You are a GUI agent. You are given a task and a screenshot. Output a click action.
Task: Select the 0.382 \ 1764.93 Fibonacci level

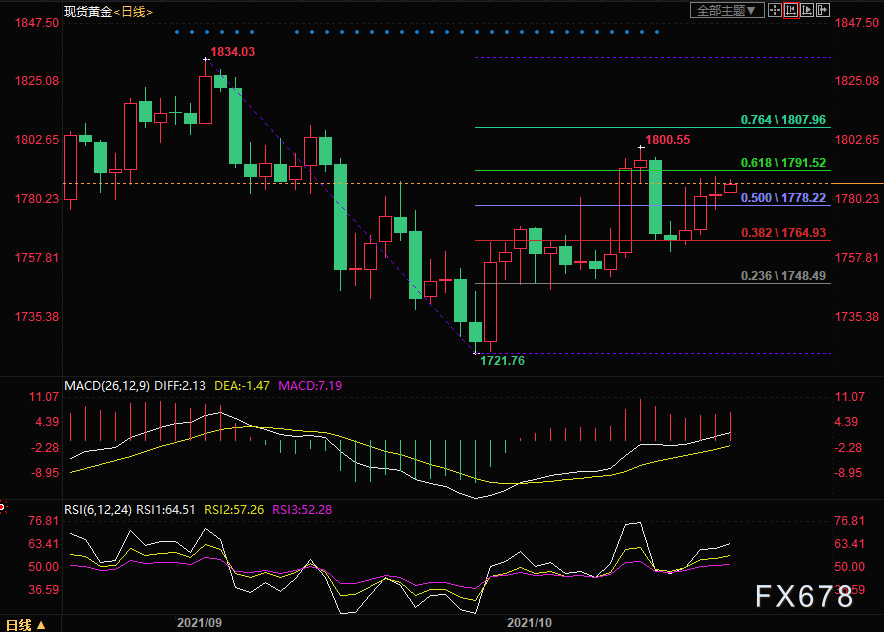783,233
